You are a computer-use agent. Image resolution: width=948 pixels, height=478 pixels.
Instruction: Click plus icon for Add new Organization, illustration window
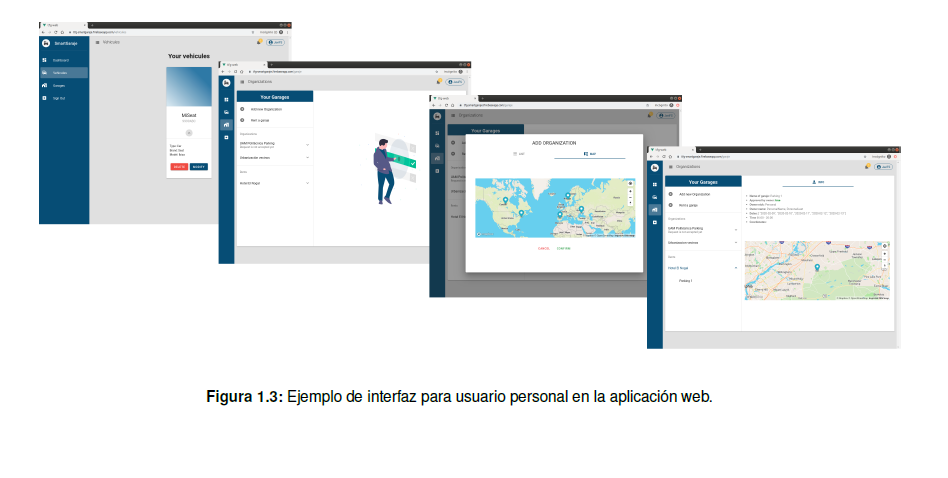(242, 109)
